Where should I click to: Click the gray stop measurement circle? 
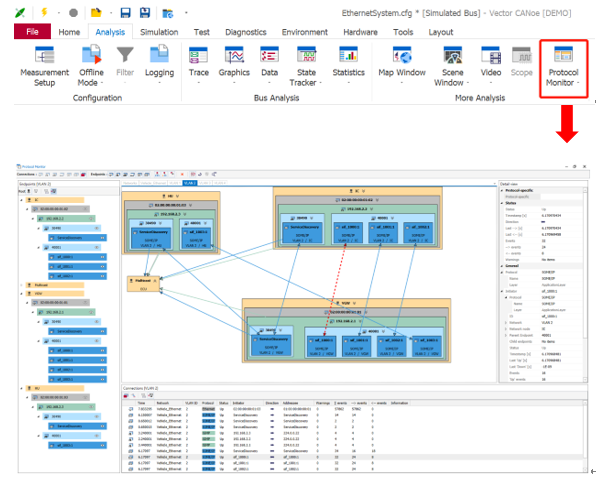73,13
